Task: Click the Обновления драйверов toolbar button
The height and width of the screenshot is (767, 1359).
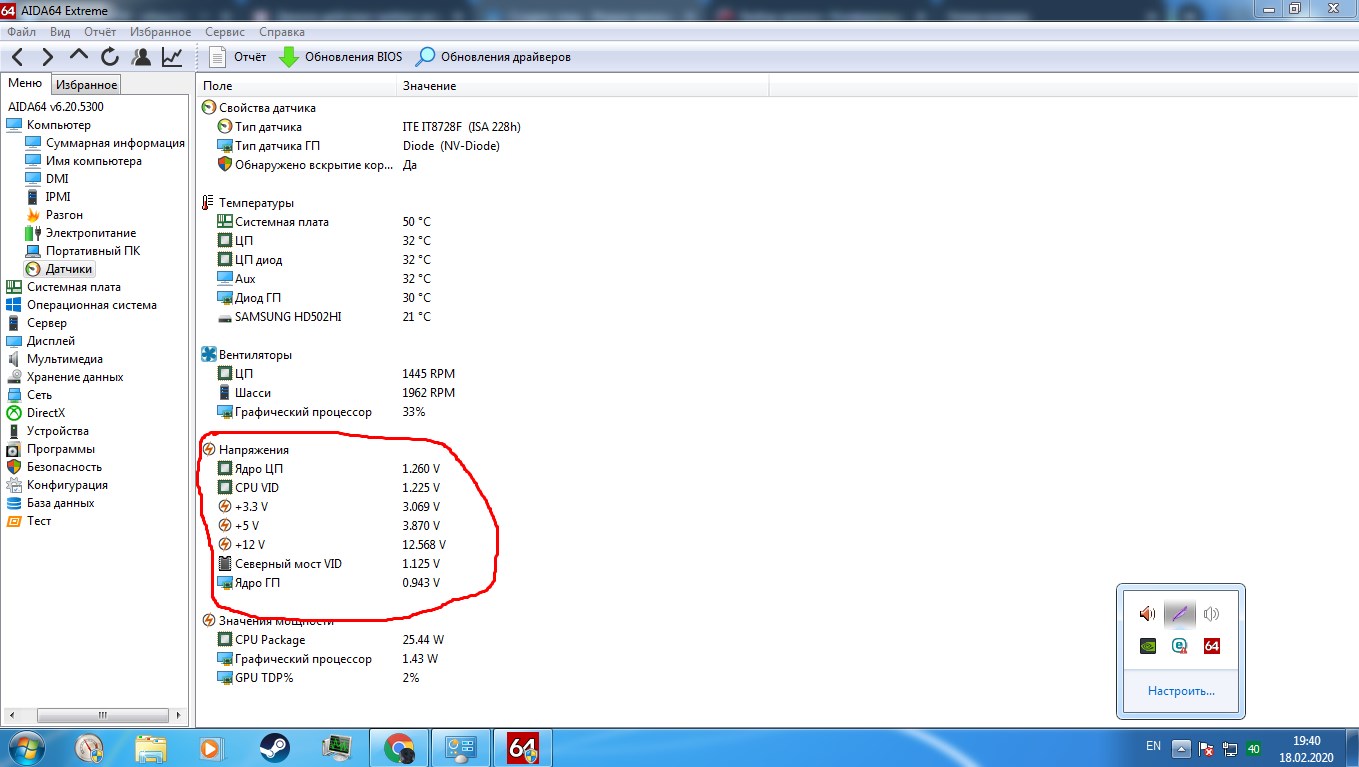Action: click(x=493, y=57)
